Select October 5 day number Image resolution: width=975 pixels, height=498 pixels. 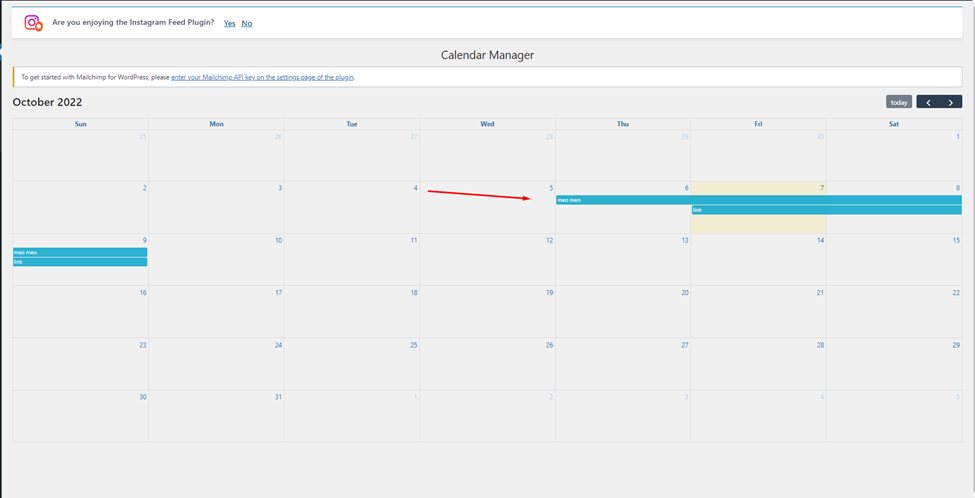(551, 188)
